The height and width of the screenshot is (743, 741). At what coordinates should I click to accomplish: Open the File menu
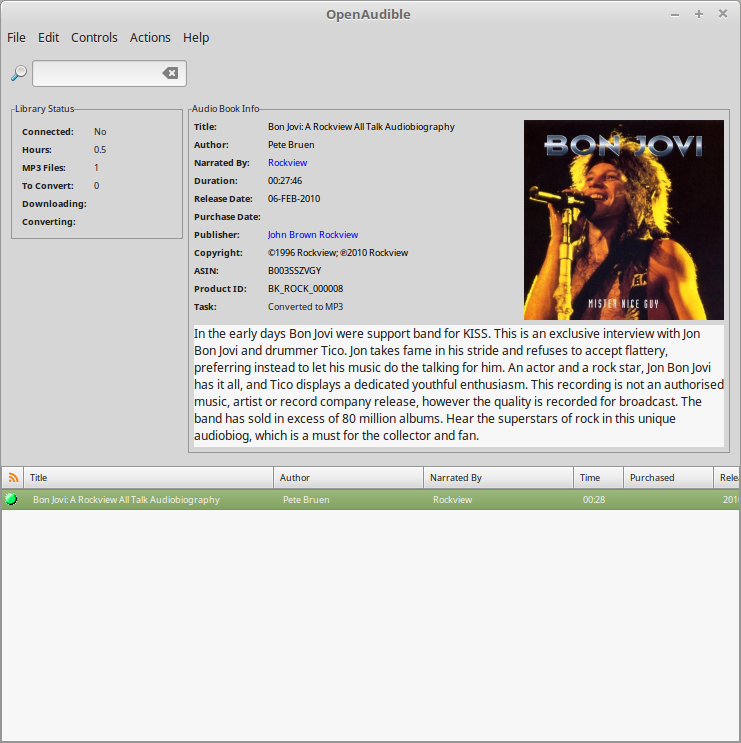click(16, 37)
